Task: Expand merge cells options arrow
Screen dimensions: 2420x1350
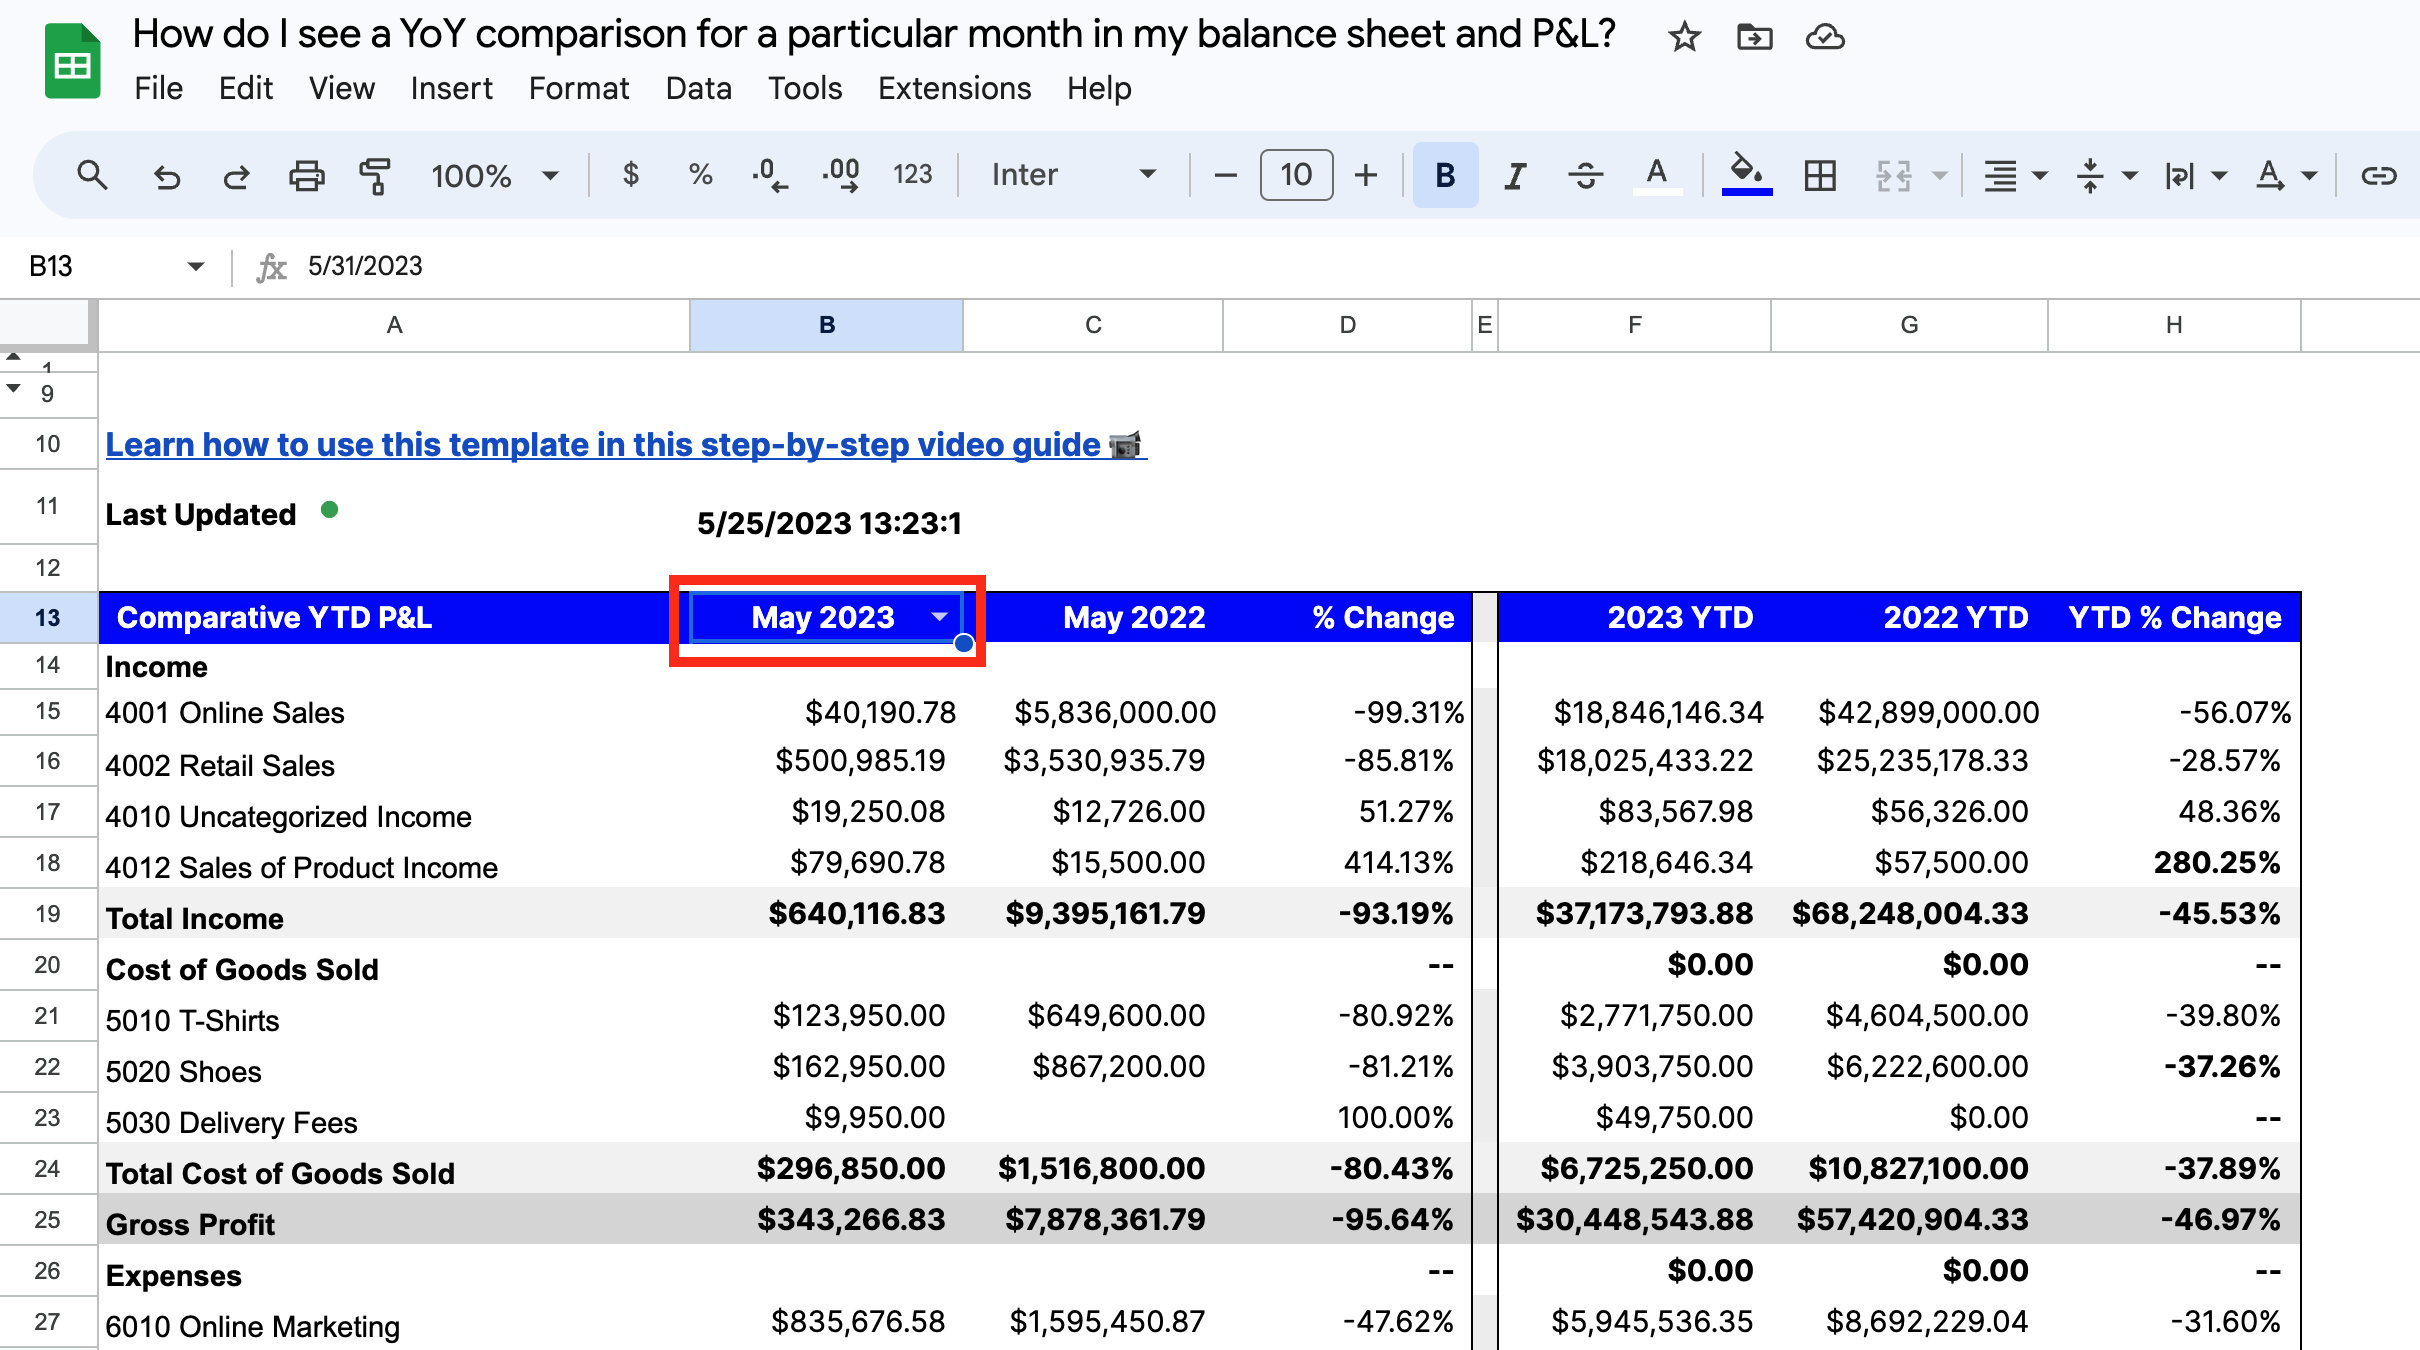Action: point(1939,176)
